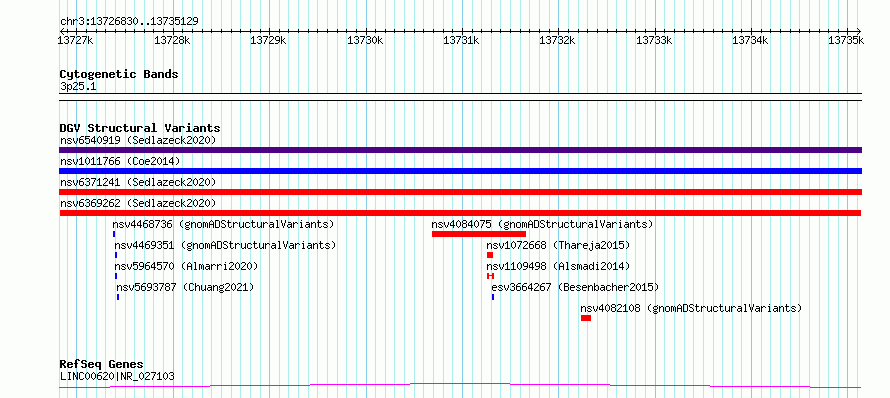890x398 pixels.
Task: Click the red nsv6371241 variant bar
Action: coord(460,192)
